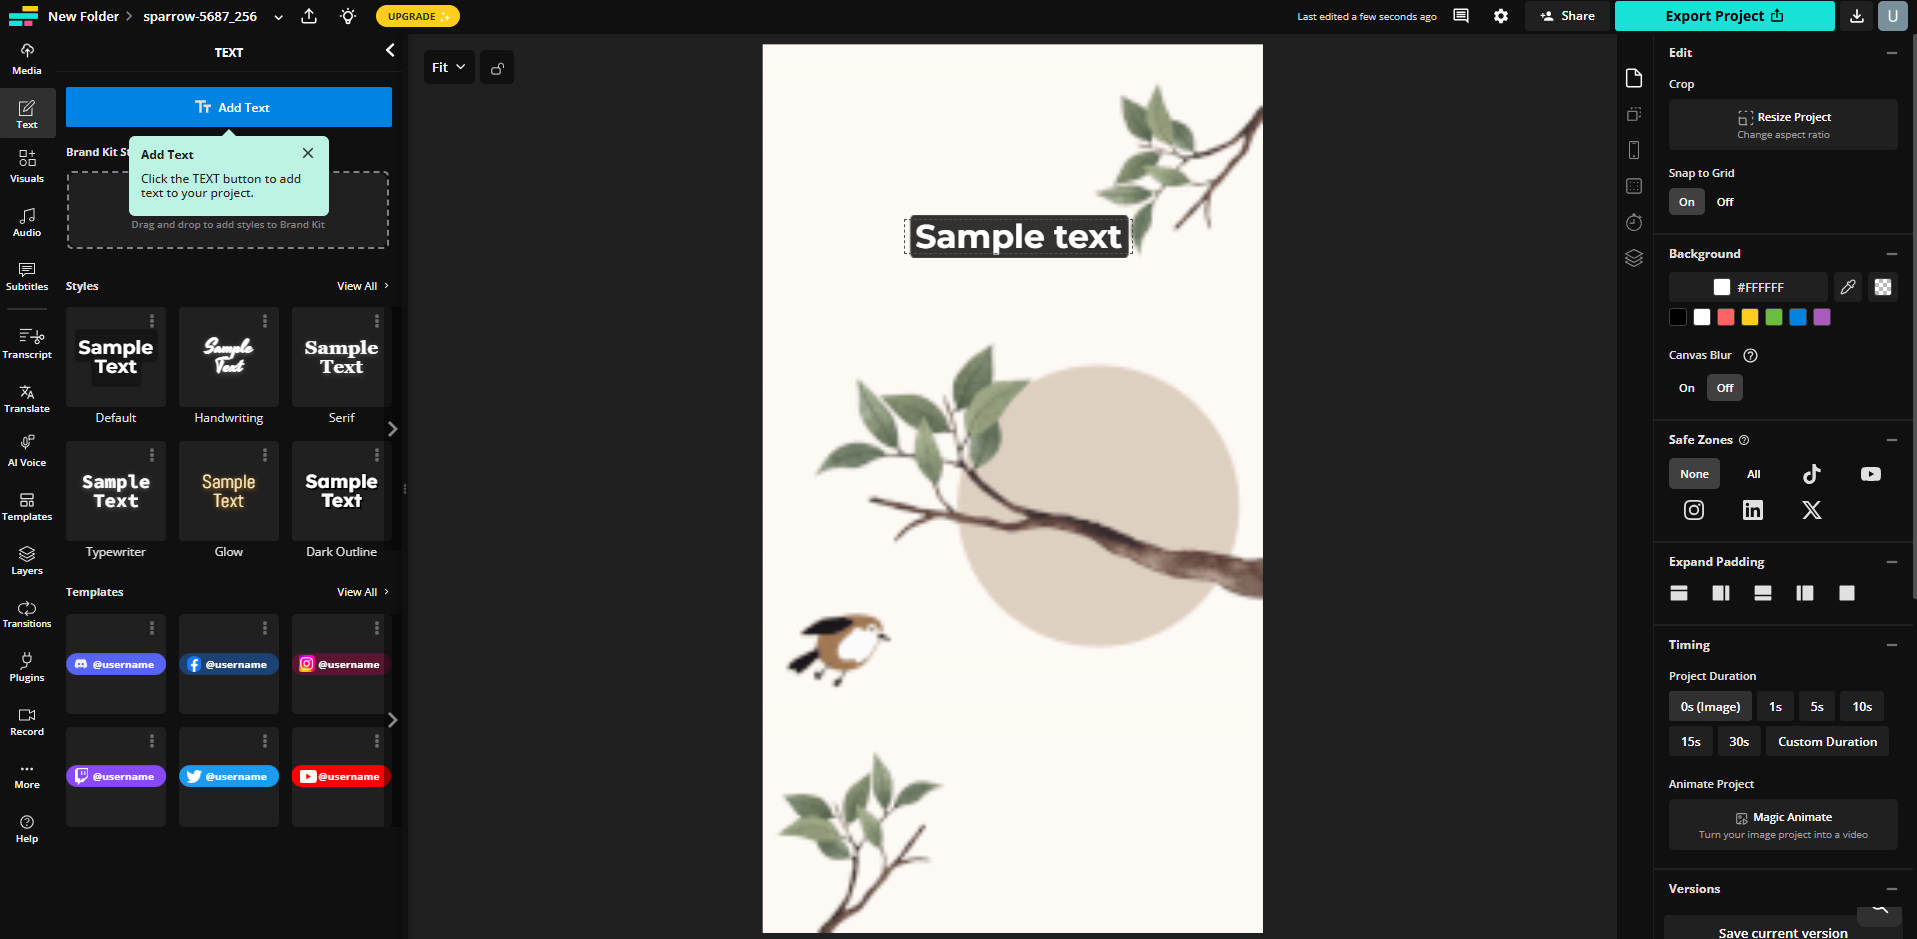Switch to the Layers tab

25,559
